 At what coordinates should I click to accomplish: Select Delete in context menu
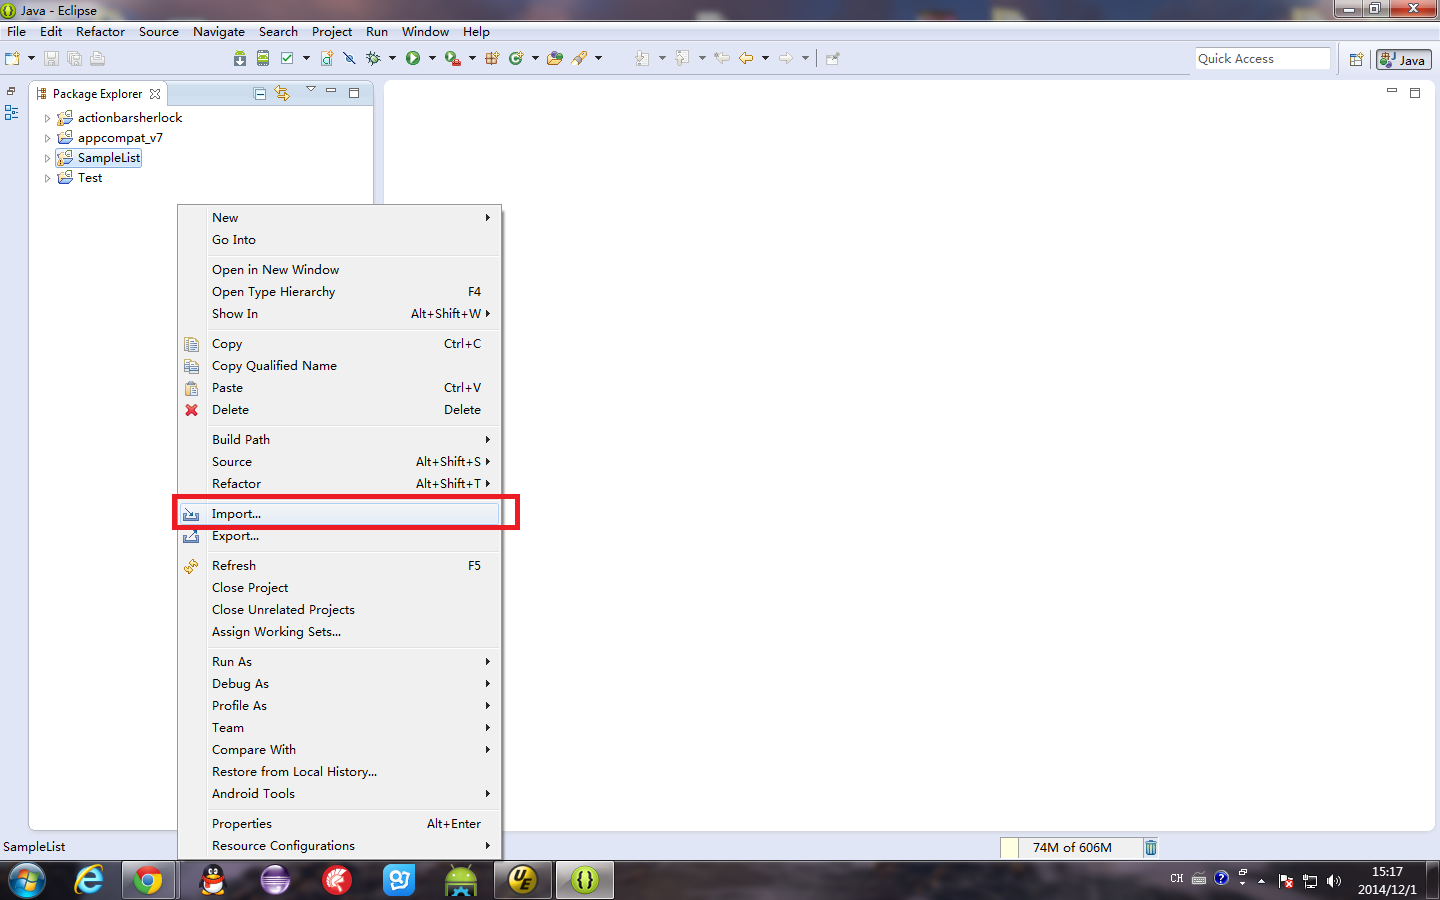[x=340, y=410]
